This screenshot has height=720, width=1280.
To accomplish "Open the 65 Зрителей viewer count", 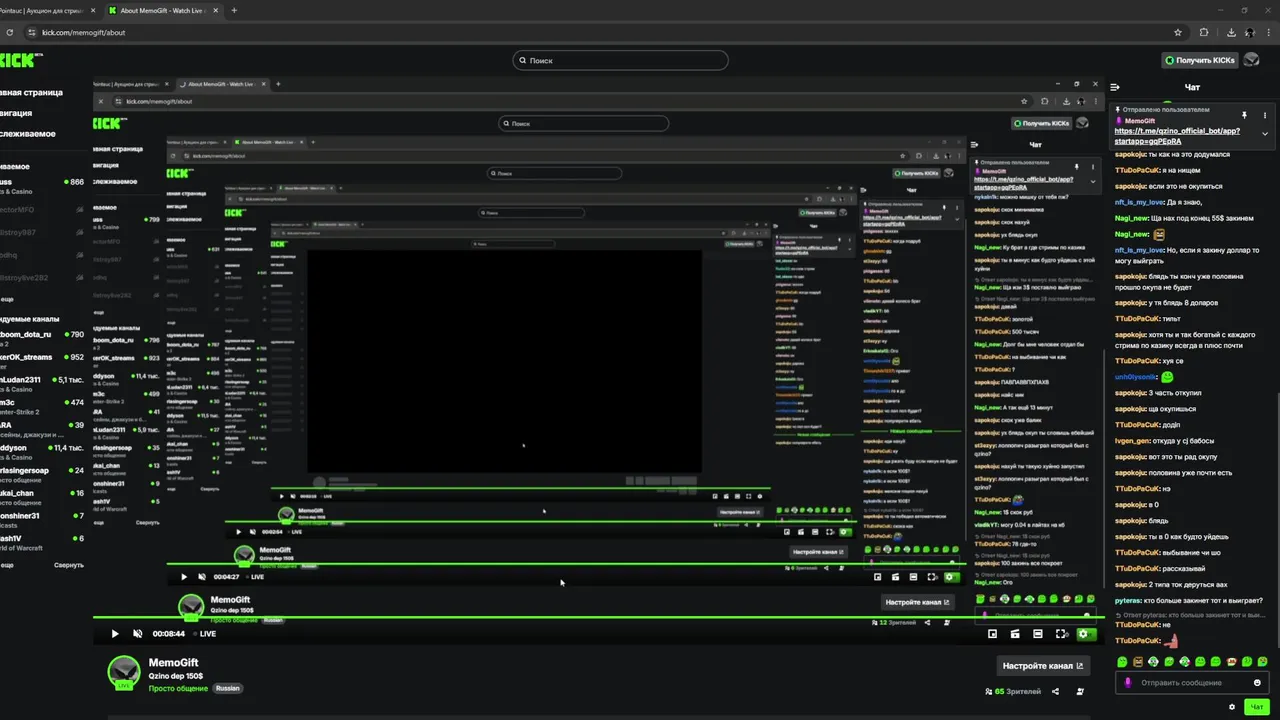I will tap(1013, 691).
